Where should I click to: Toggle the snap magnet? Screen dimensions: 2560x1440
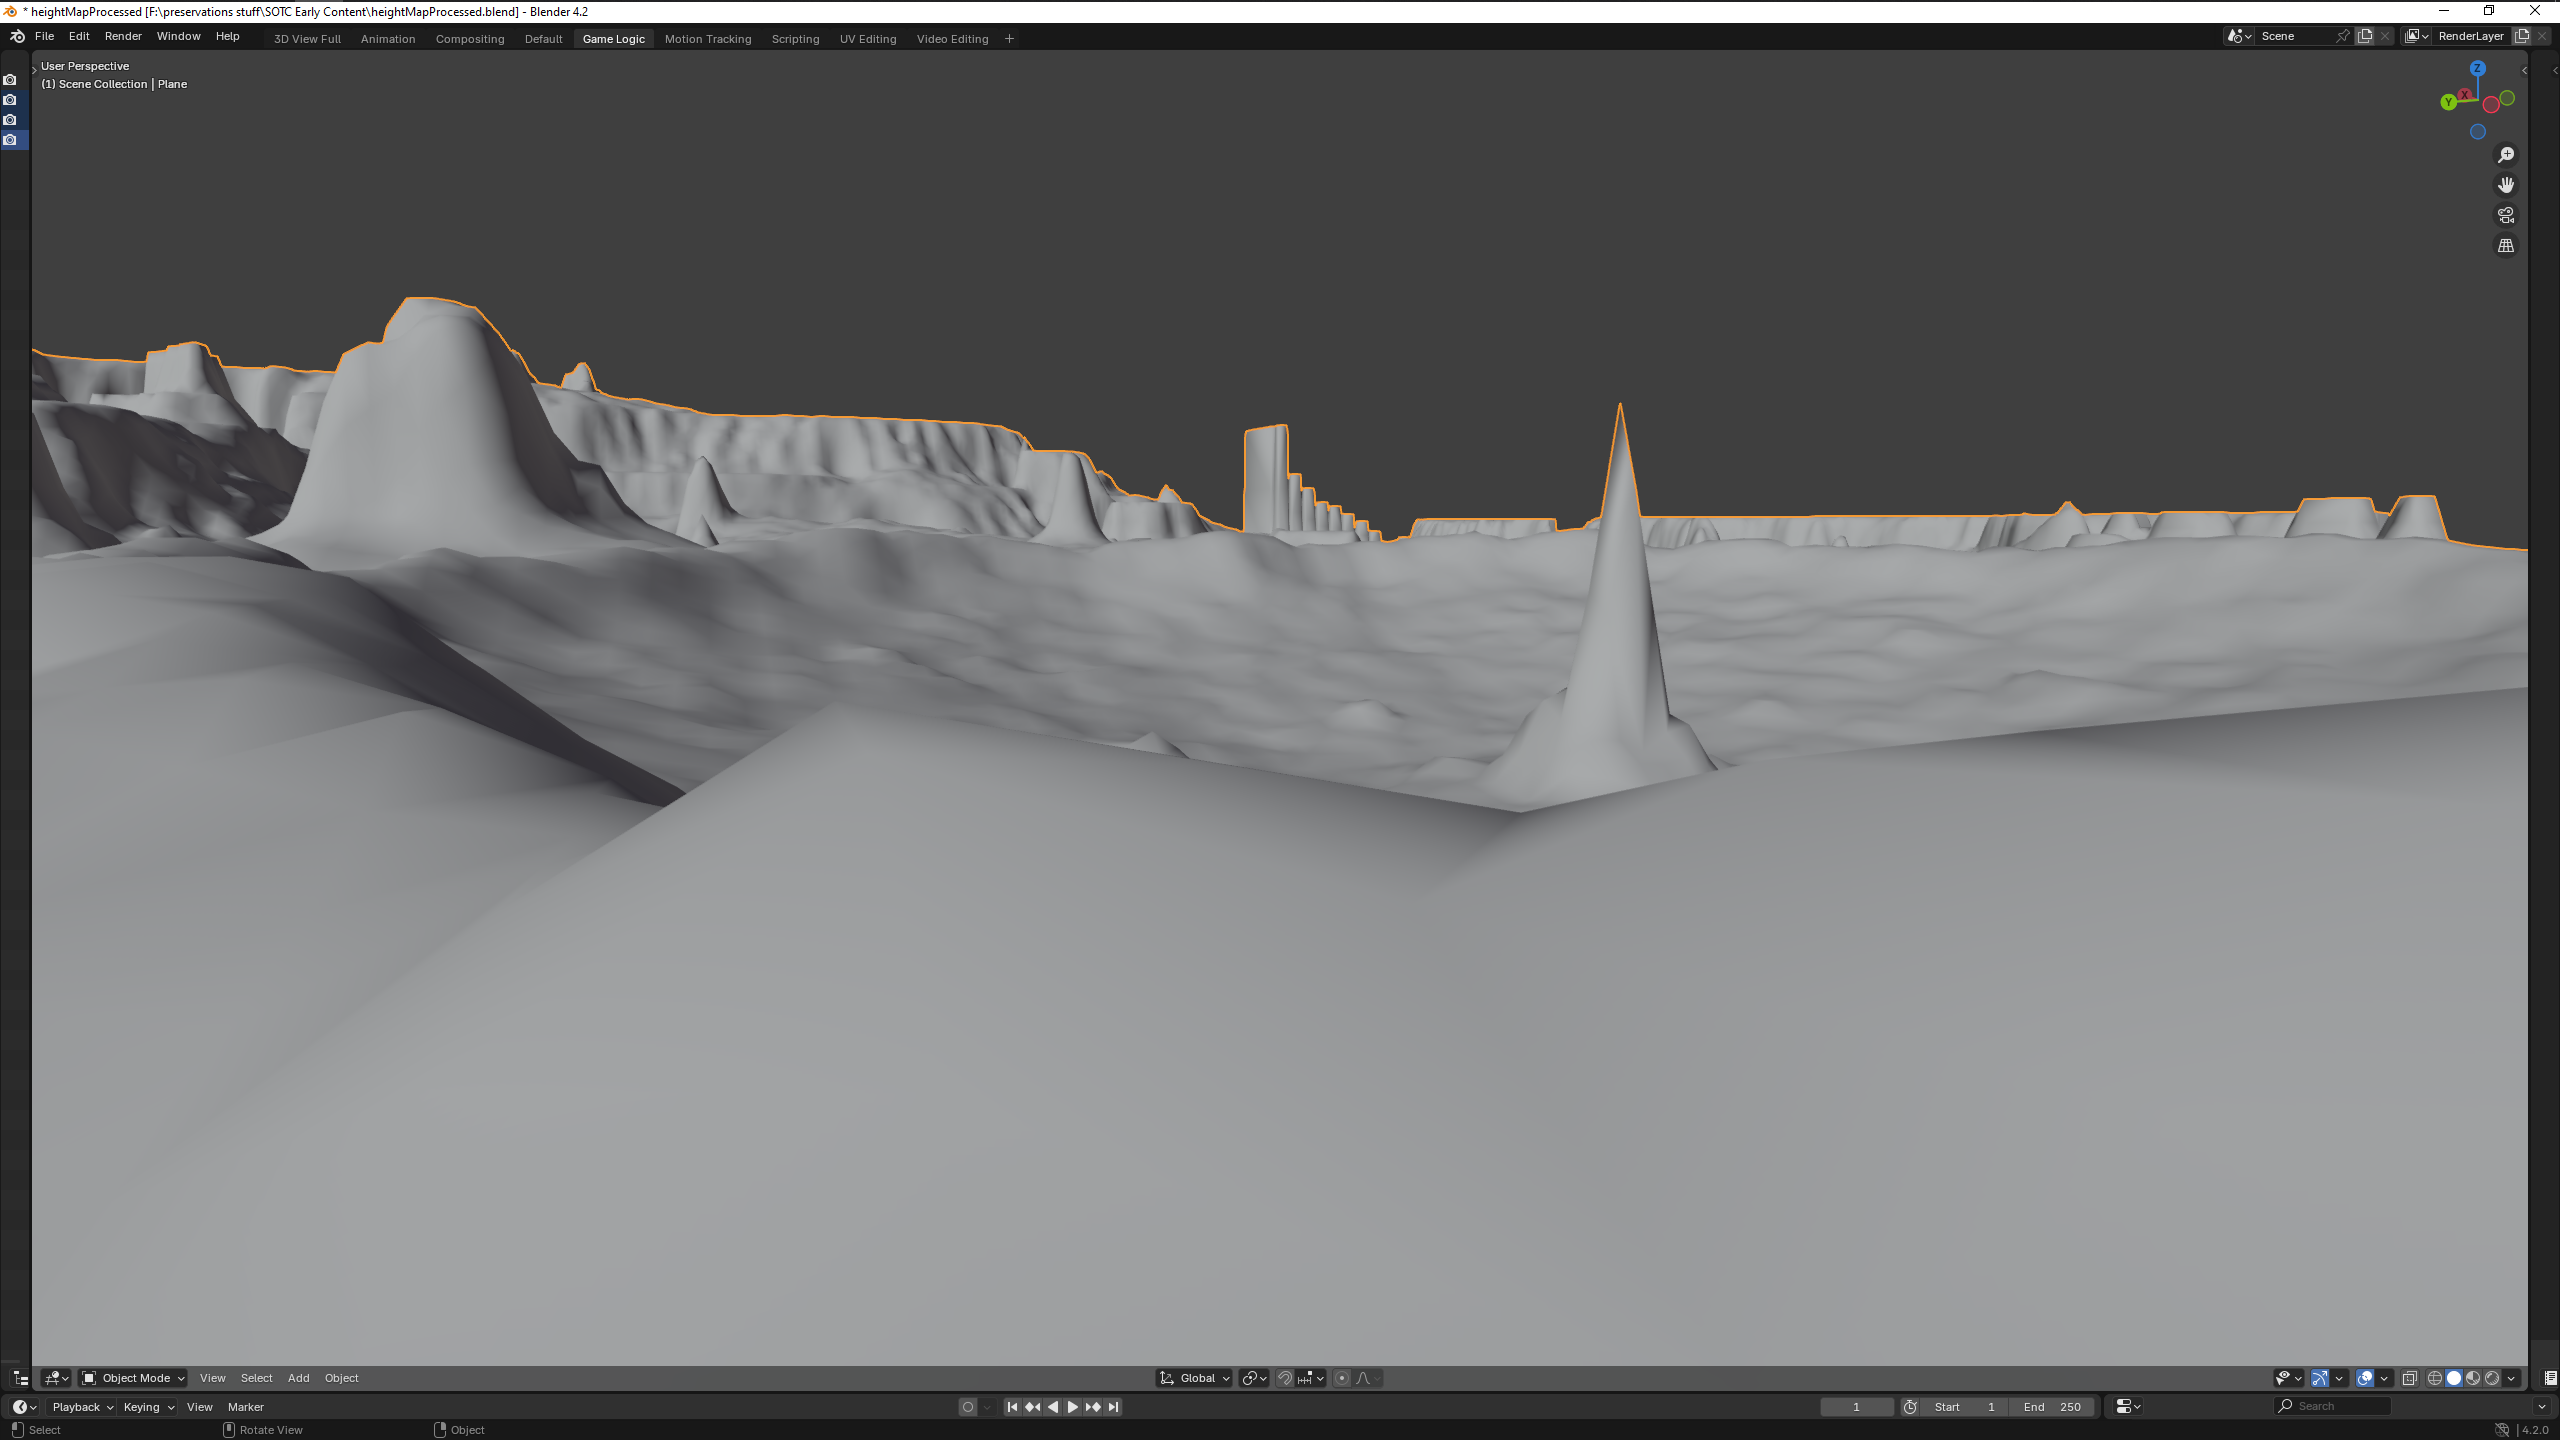1285,1378
